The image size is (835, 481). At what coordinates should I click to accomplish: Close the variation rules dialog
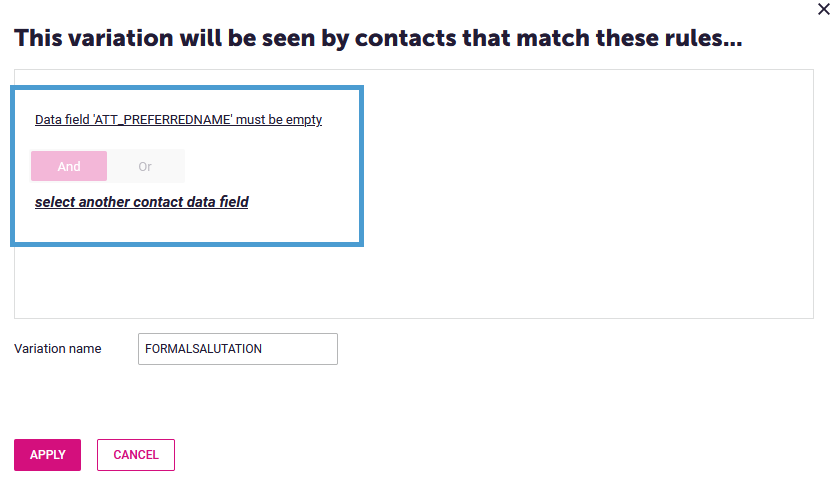(823, 9)
